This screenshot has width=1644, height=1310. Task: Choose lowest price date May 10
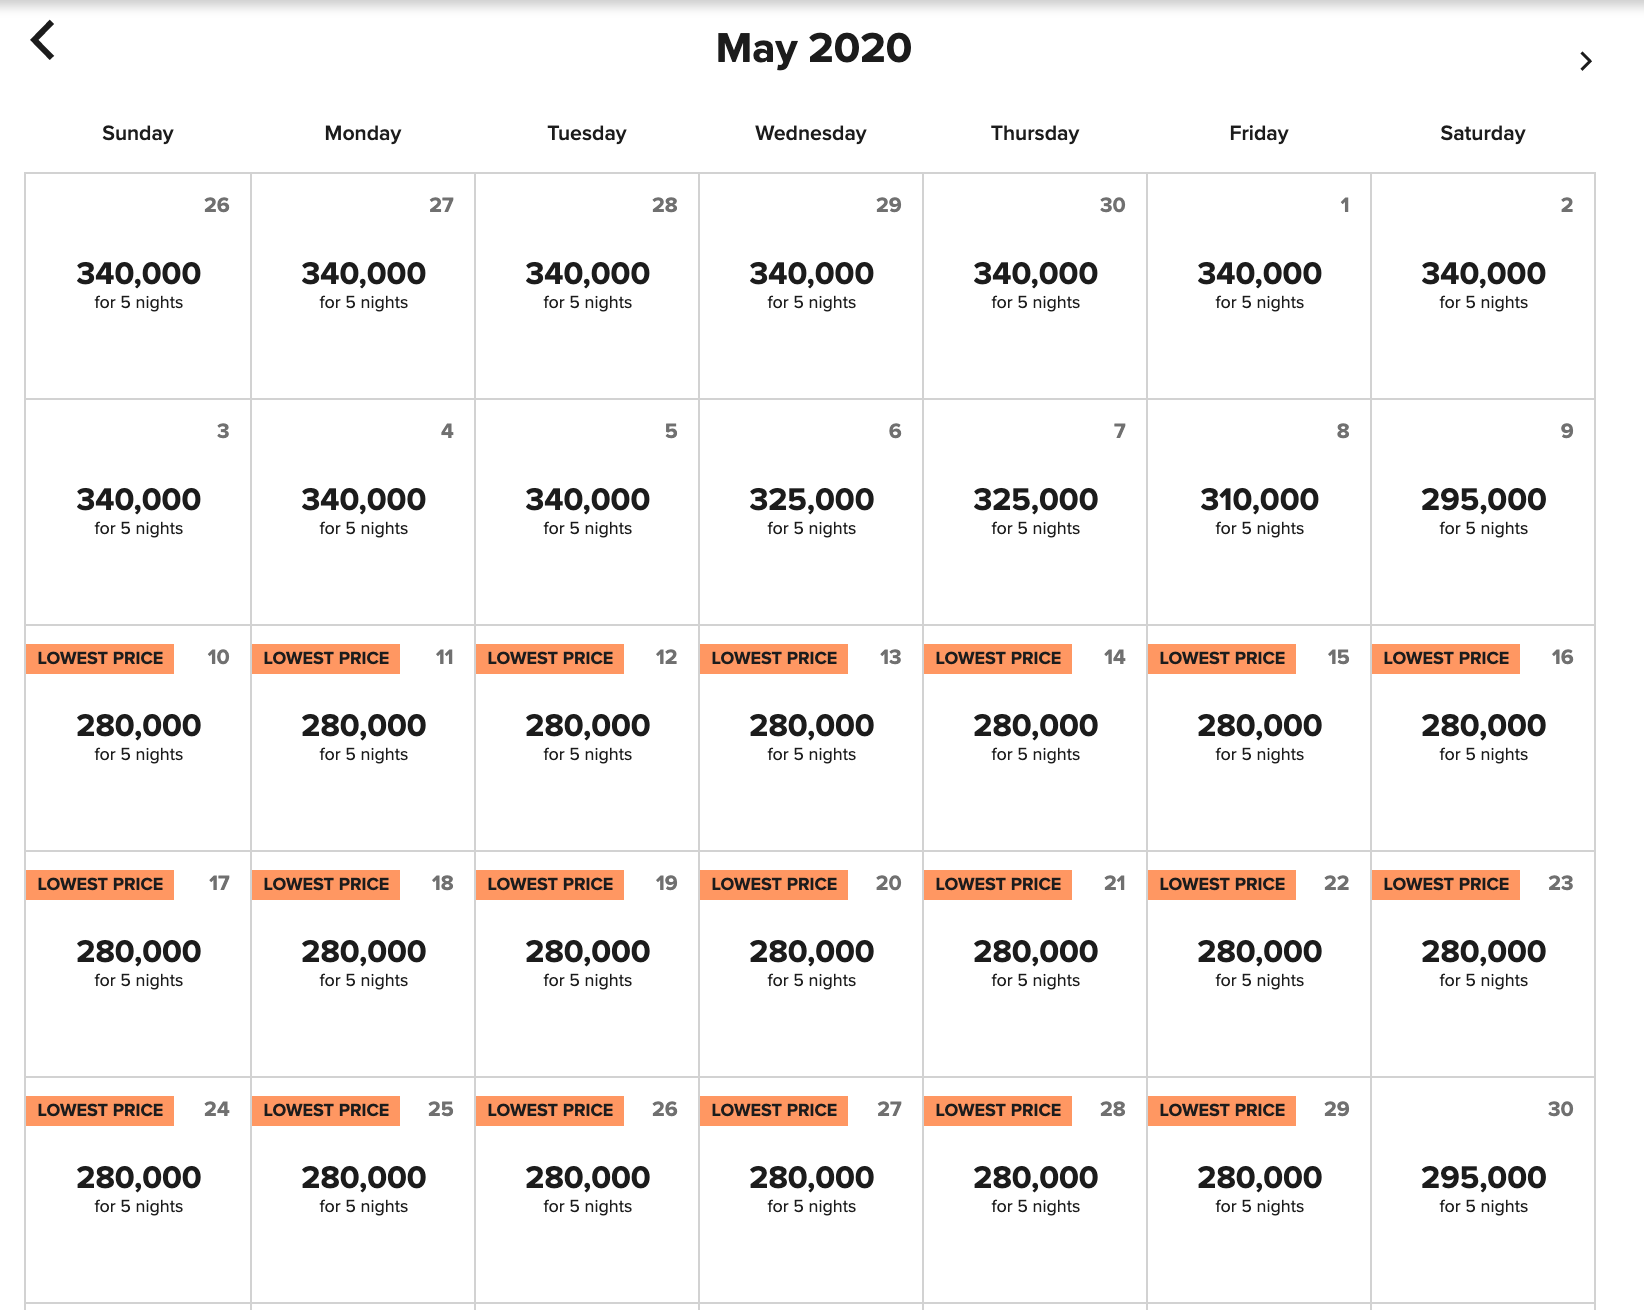coord(138,737)
